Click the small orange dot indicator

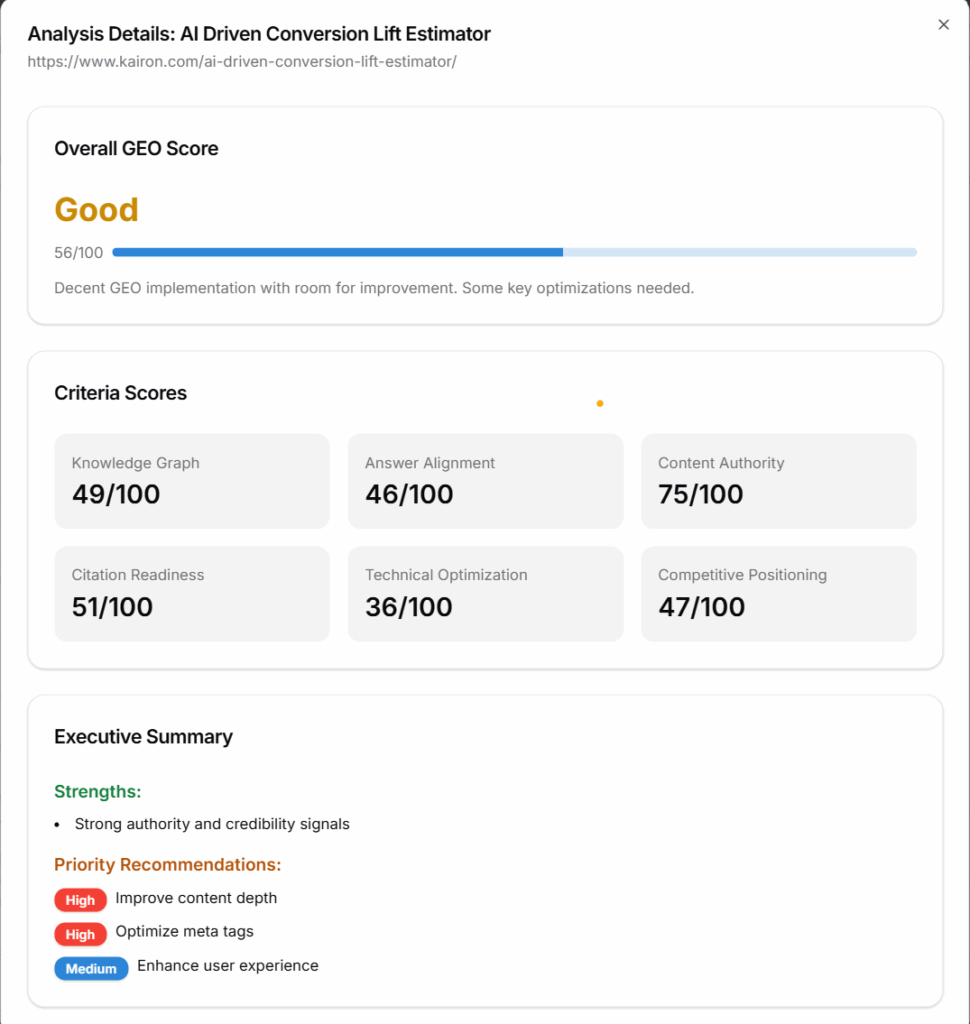600,403
